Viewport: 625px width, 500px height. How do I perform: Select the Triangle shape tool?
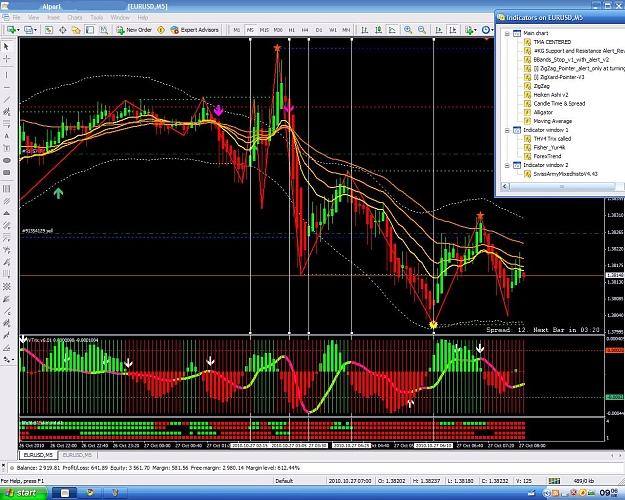6,213
